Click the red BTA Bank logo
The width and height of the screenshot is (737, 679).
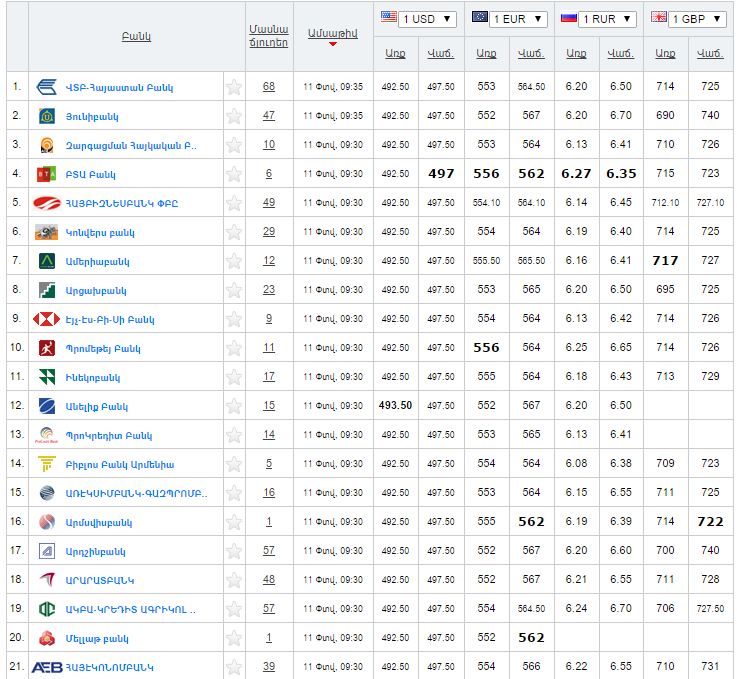pos(47,174)
